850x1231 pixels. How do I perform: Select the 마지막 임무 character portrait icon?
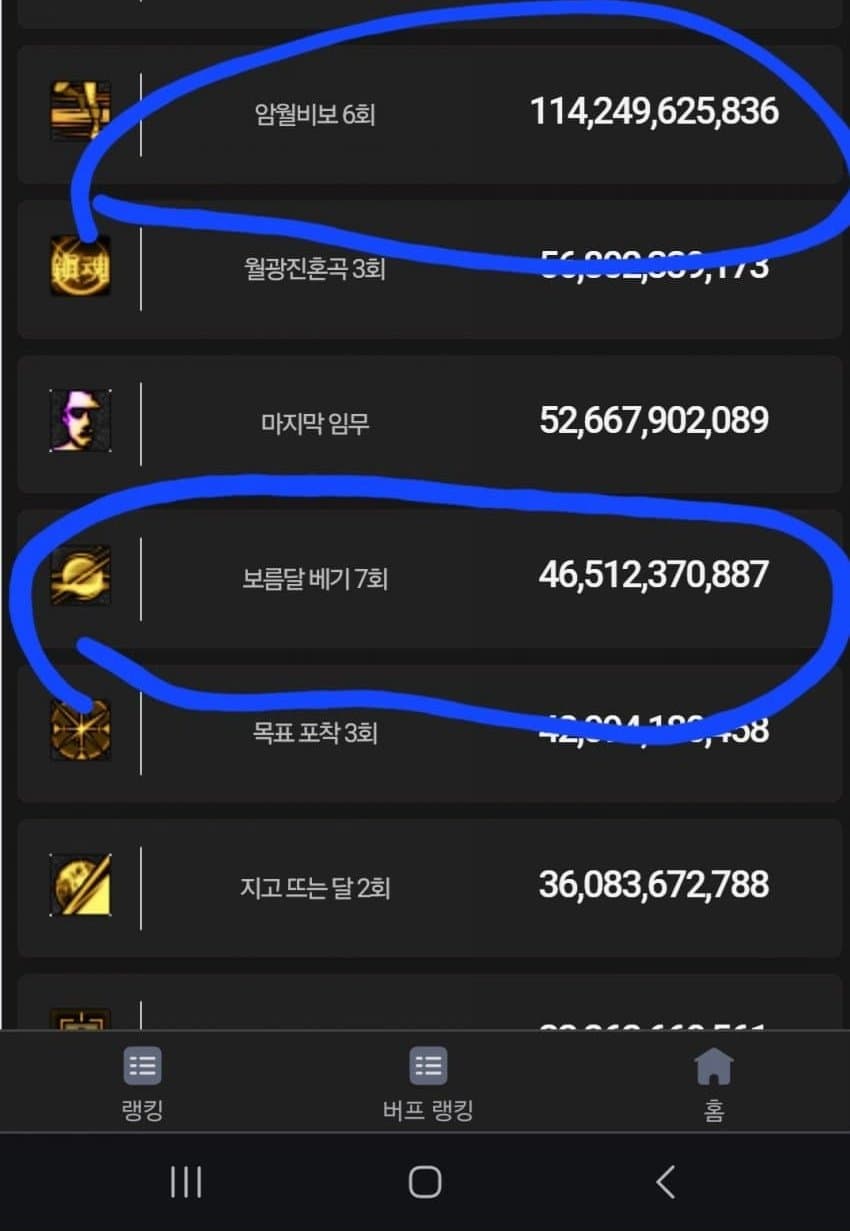80,421
